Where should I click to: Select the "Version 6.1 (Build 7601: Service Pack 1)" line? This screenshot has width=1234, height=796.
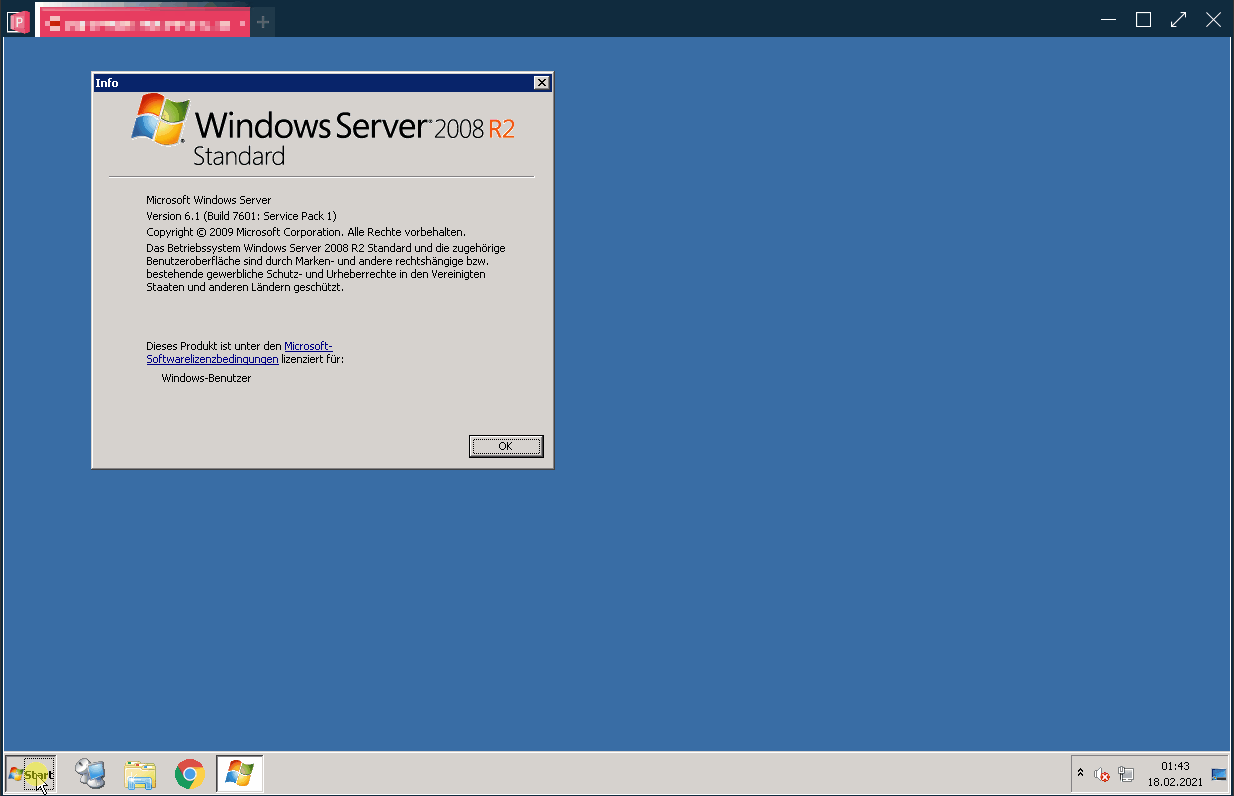coord(241,216)
